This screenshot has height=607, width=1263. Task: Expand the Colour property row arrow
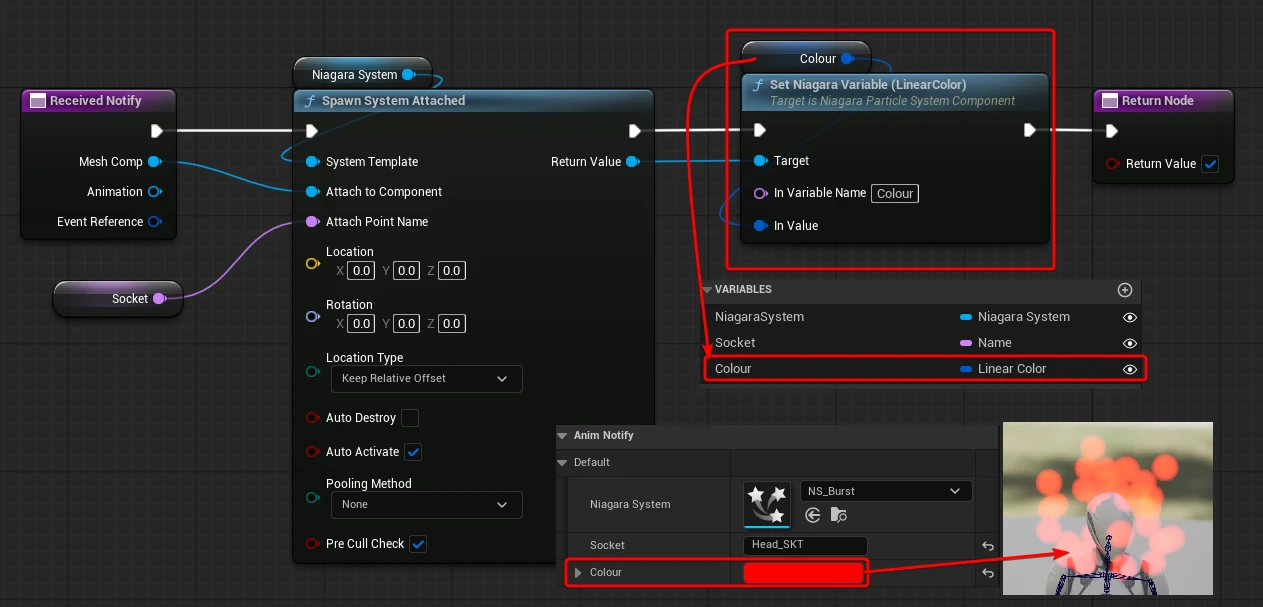[x=577, y=573]
